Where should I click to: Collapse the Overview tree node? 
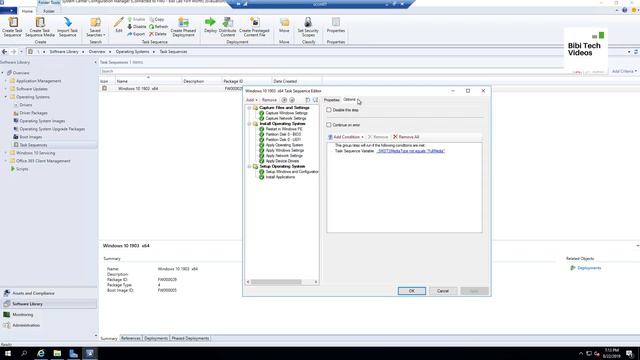pos(3,73)
